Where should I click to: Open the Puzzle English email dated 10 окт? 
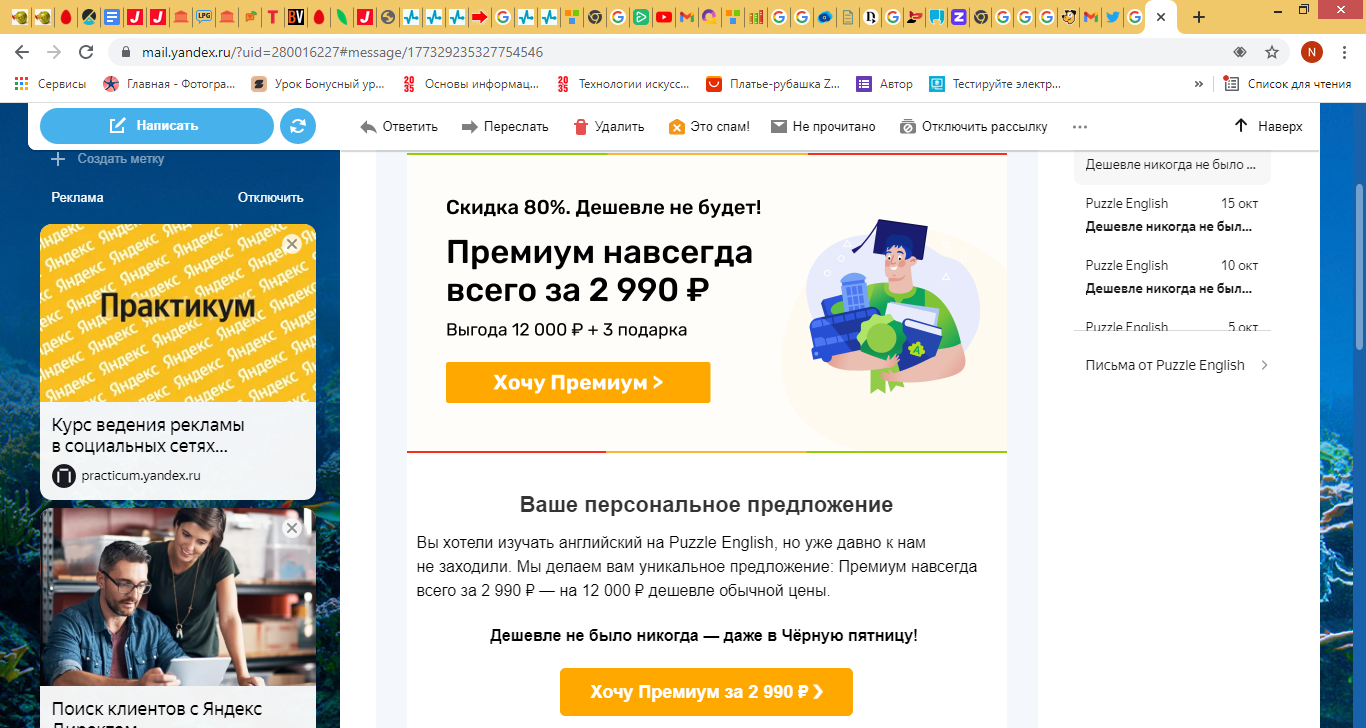click(x=1172, y=277)
